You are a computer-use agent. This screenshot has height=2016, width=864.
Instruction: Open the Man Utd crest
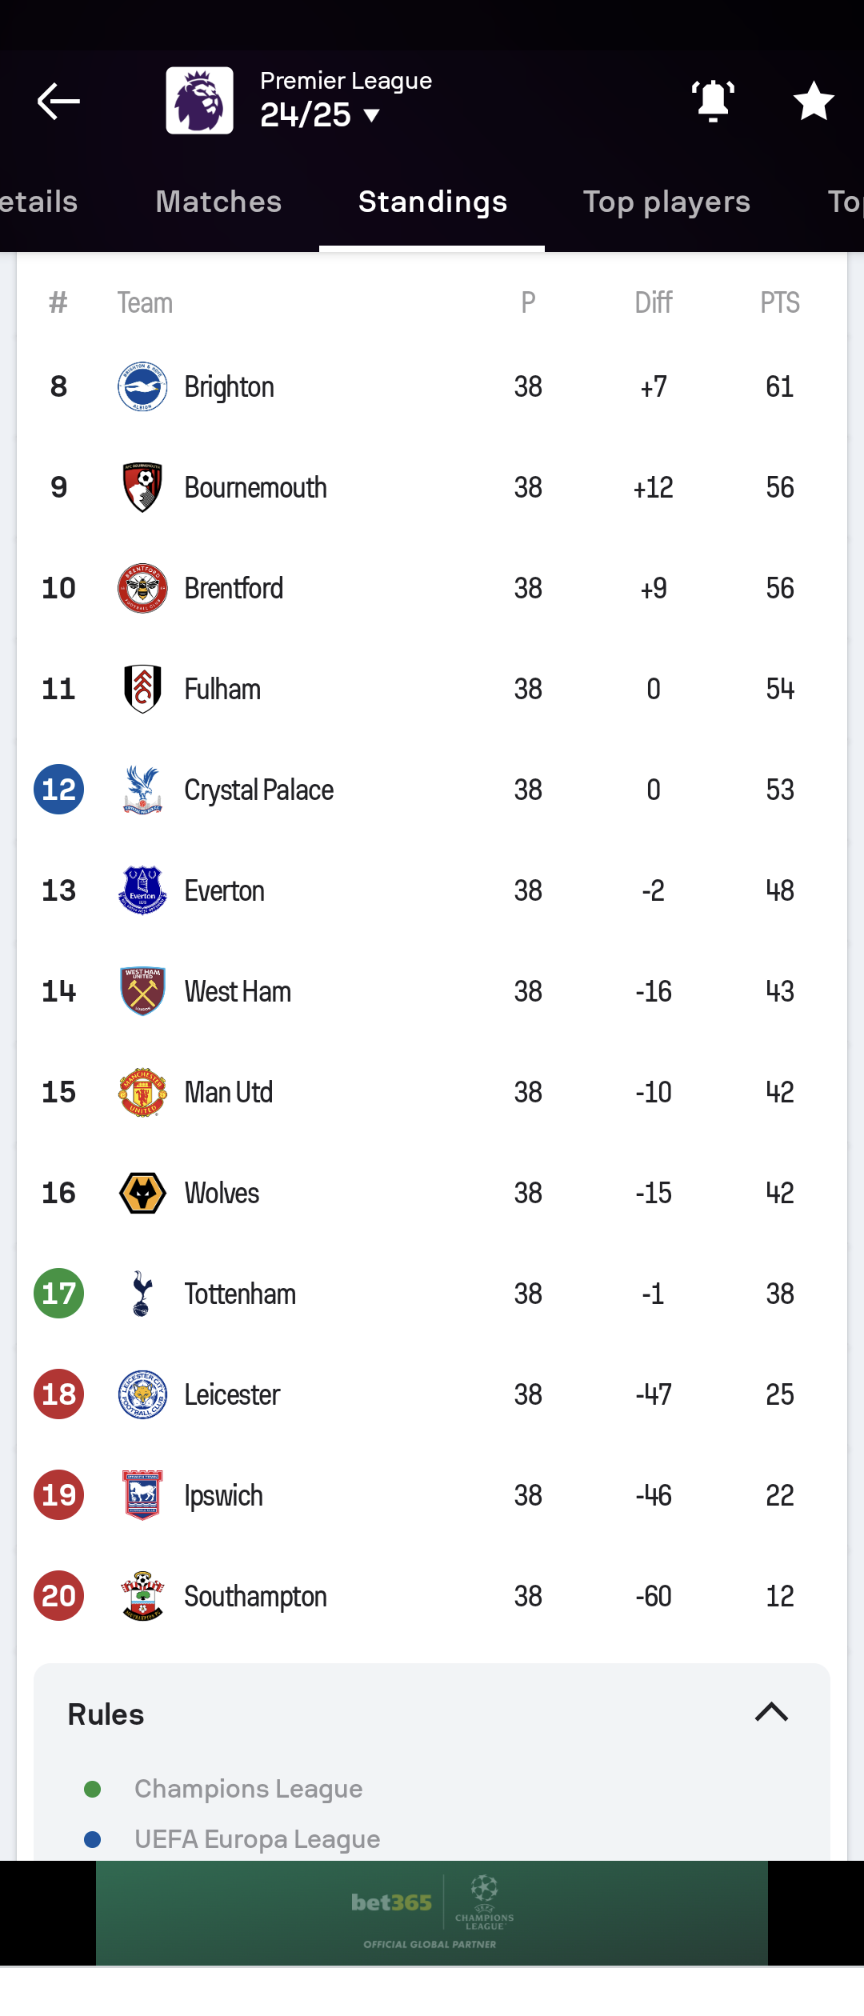click(142, 1092)
